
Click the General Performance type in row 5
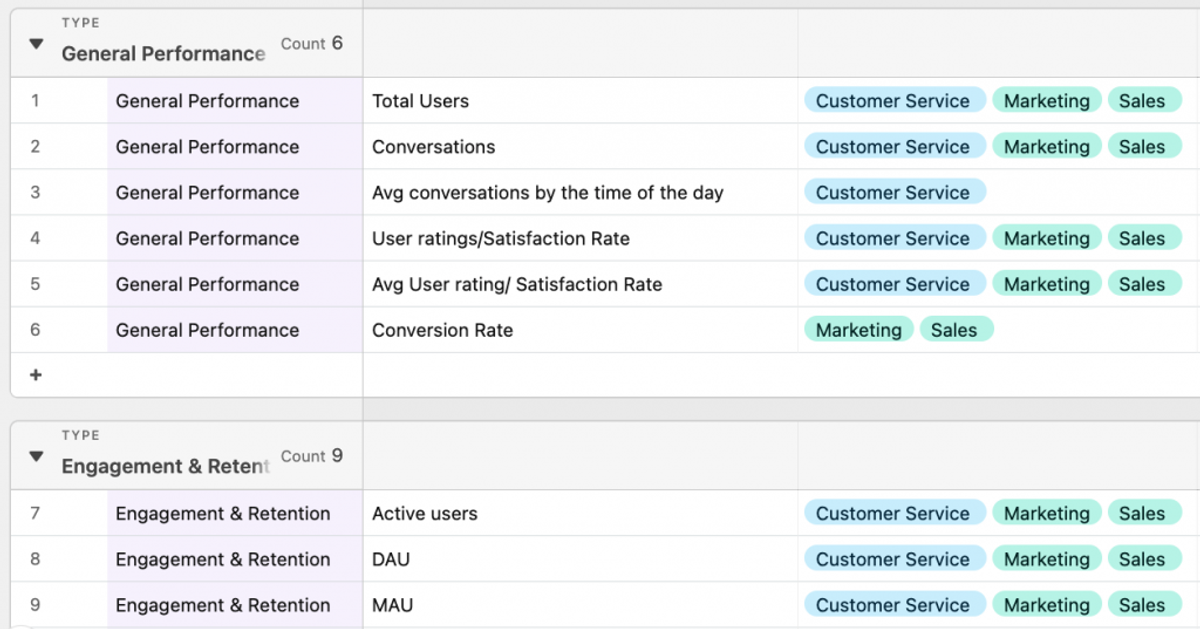[x=235, y=285]
